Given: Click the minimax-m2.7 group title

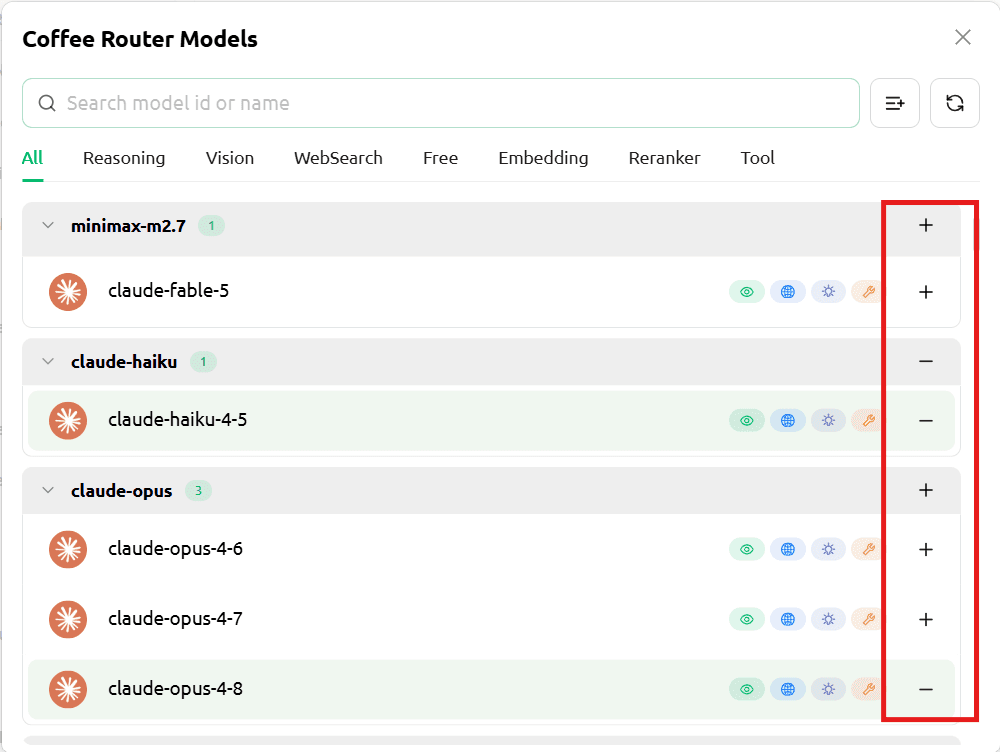Looking at the screenshot, I should click(128, 226).
